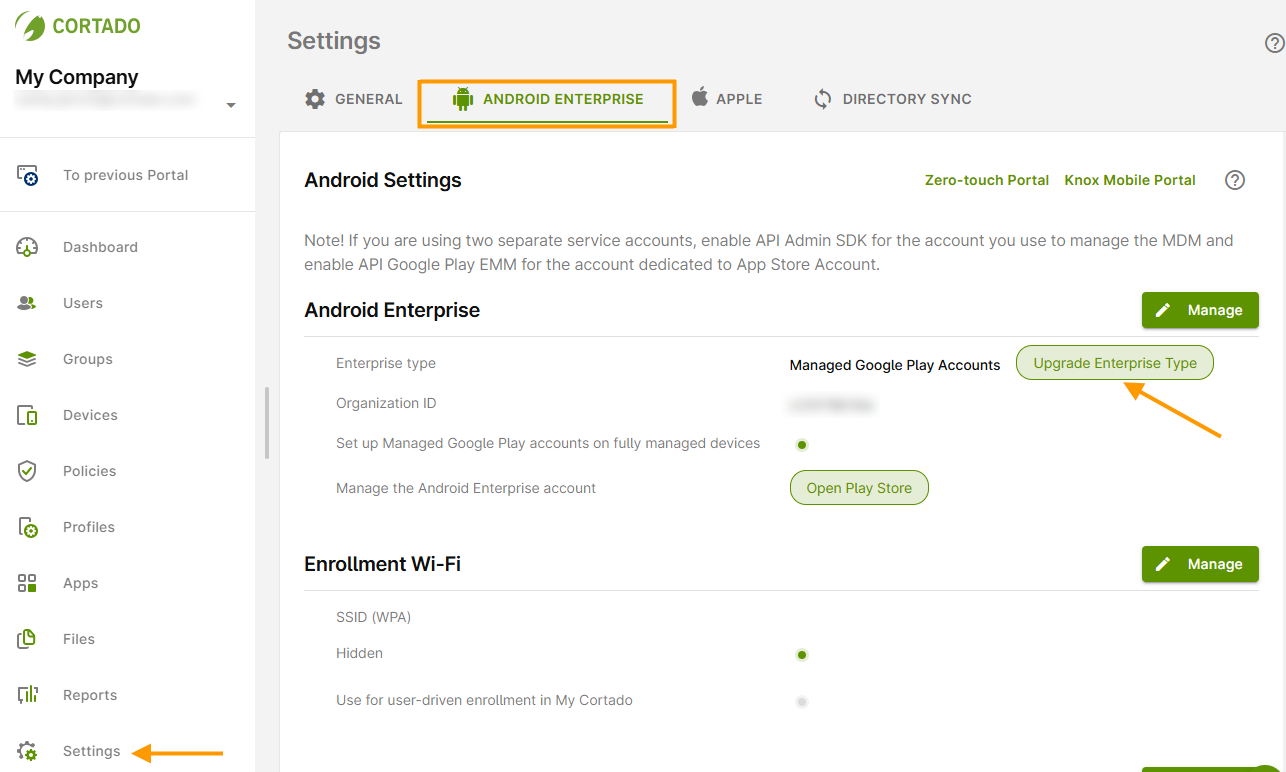Click the Files documents icon

[28, 639]
